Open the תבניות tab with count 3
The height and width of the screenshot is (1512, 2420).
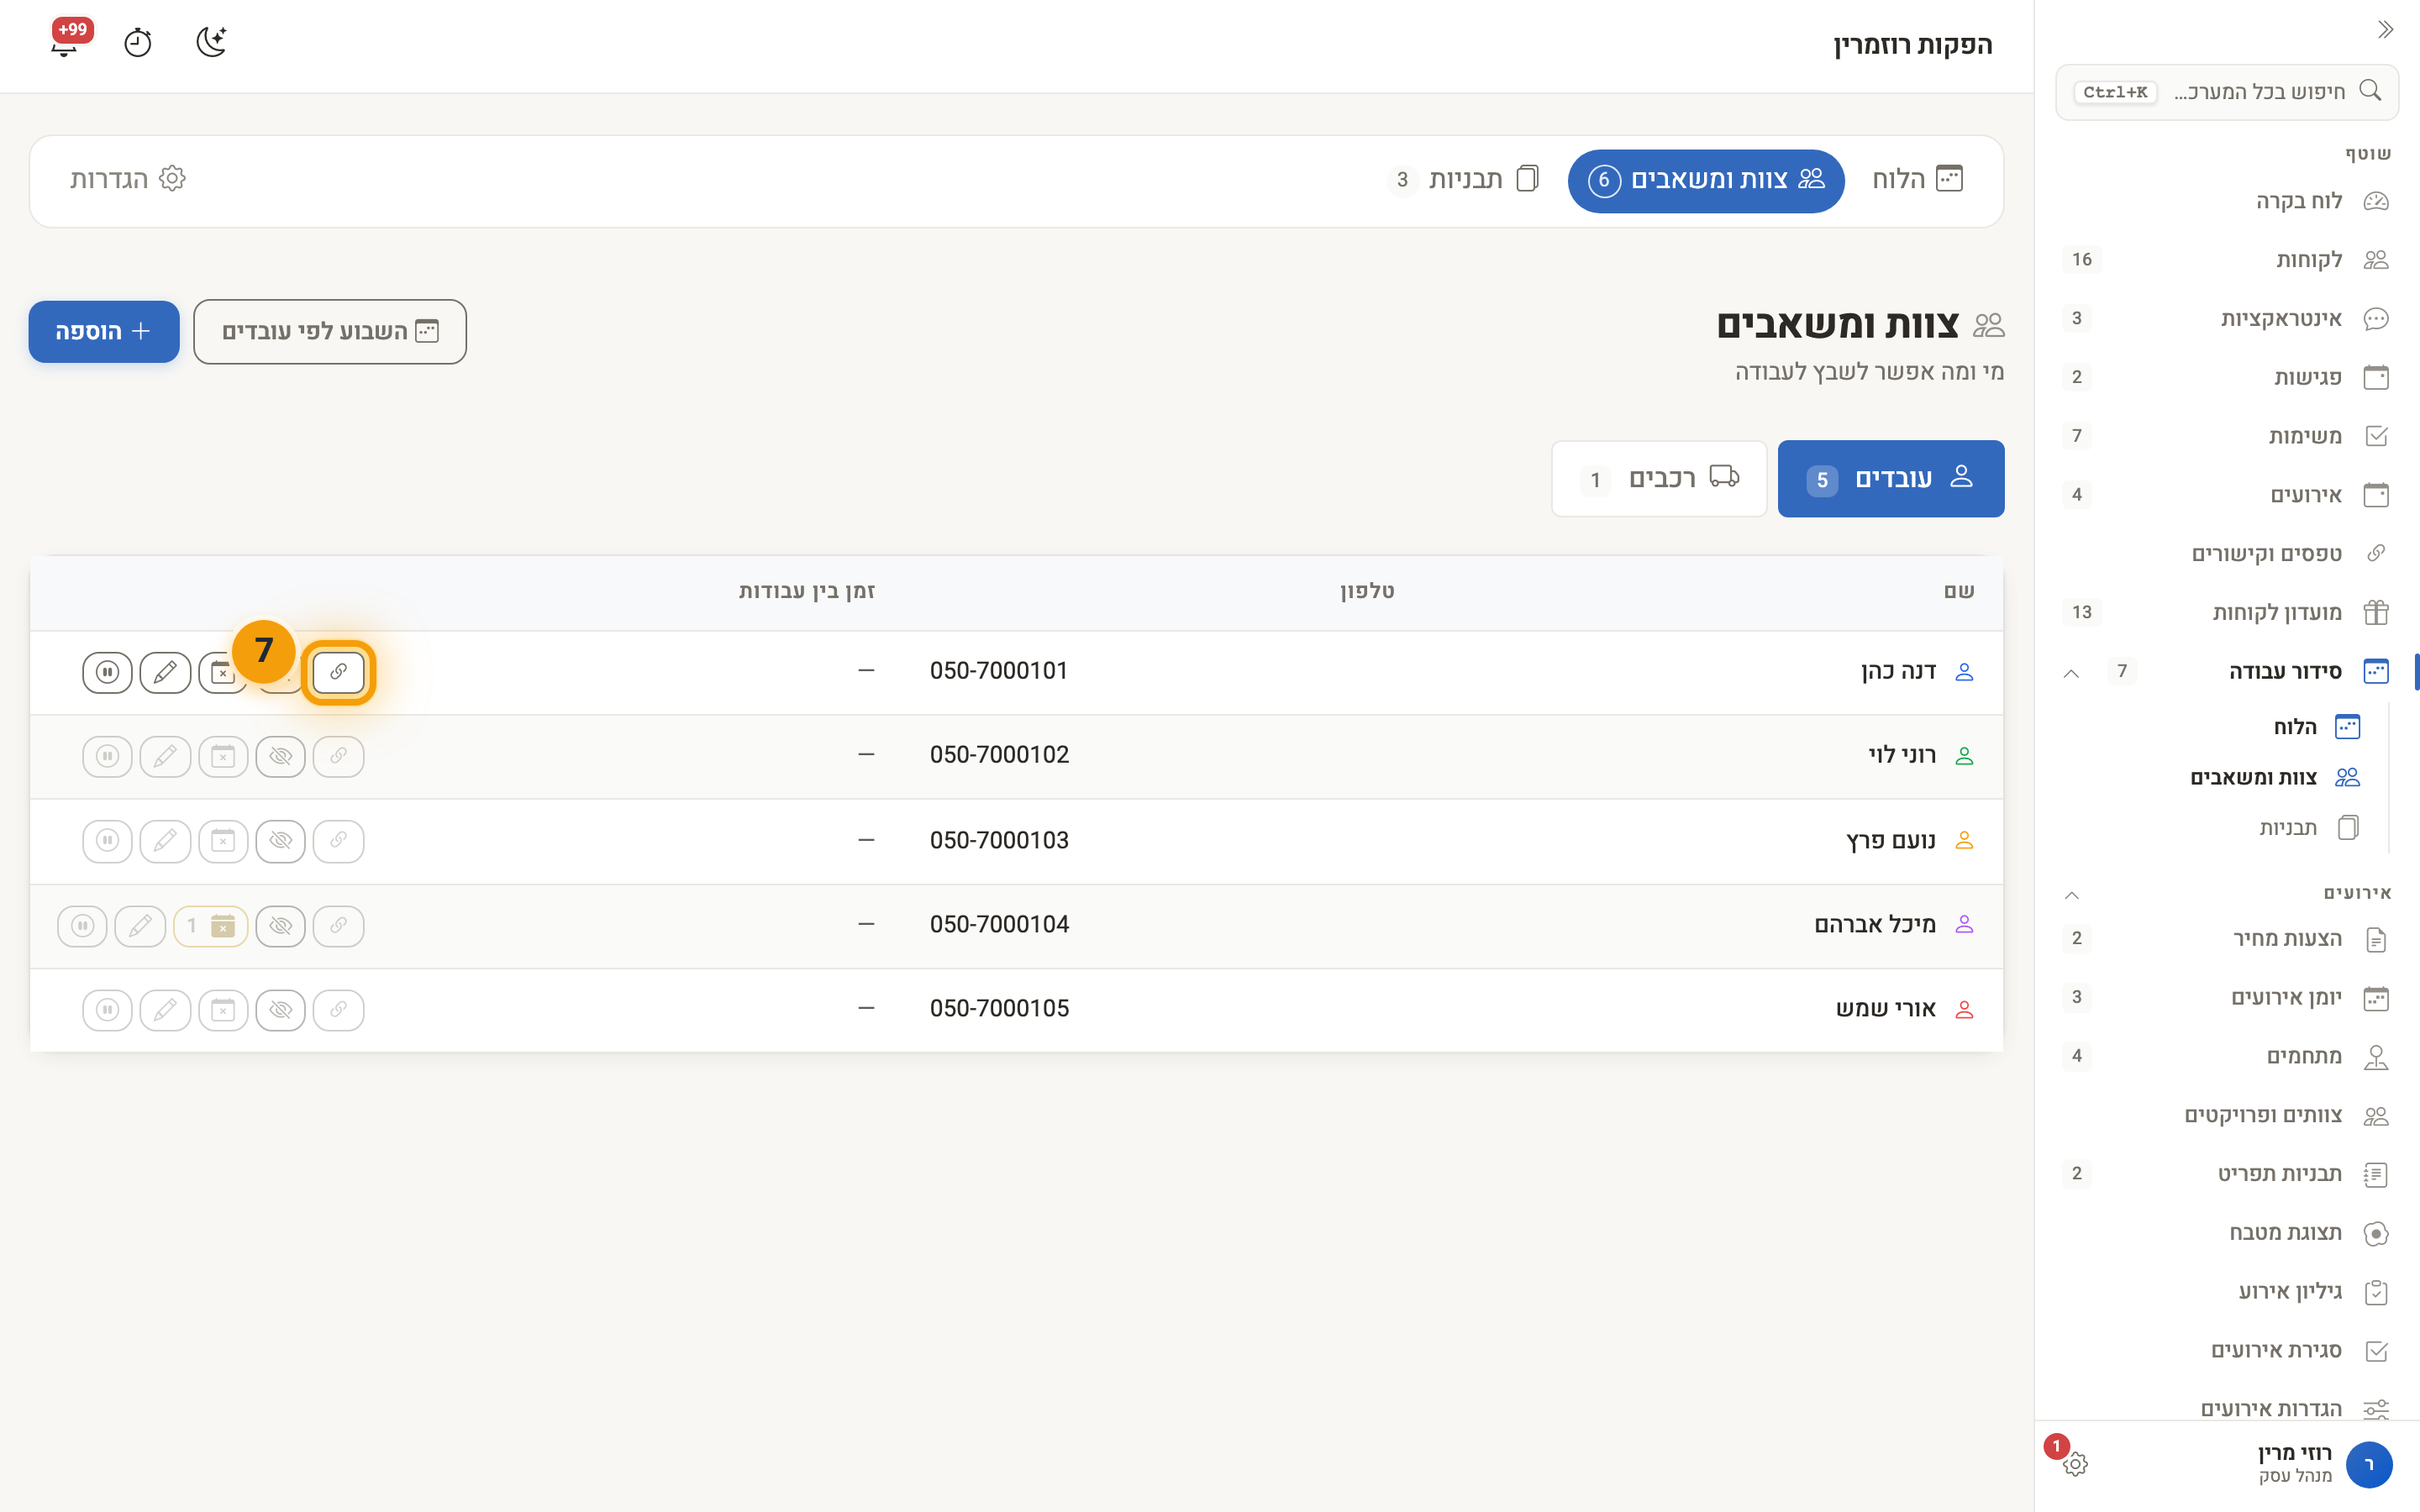tap(1465, 180)
